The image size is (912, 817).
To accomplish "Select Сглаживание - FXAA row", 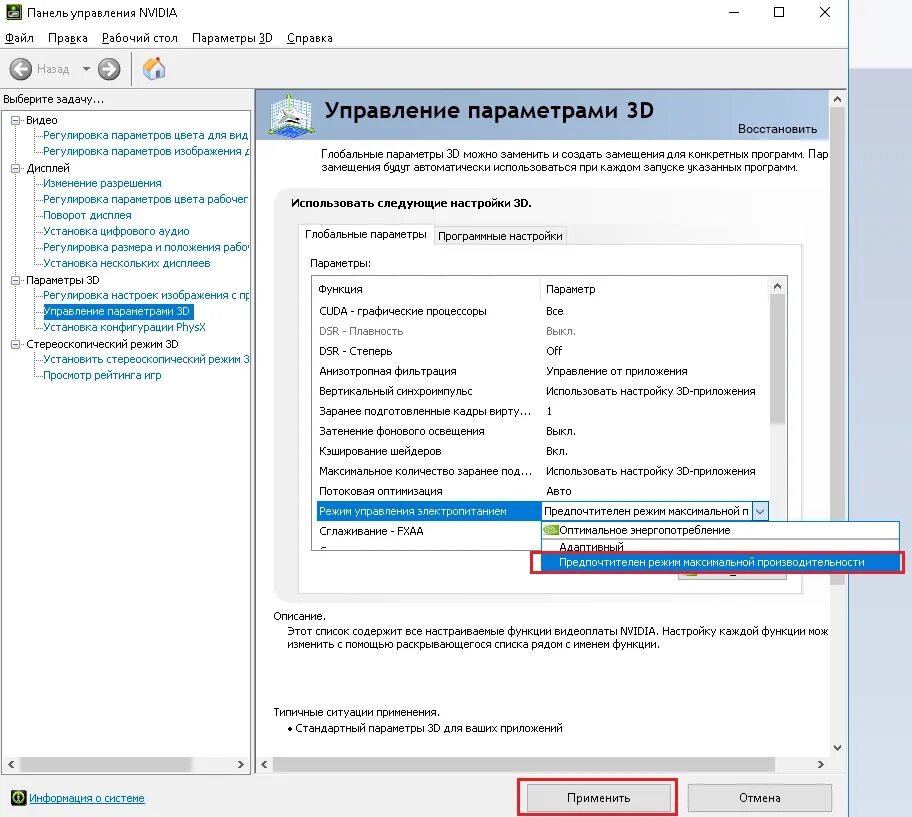I will click(429, 531).
